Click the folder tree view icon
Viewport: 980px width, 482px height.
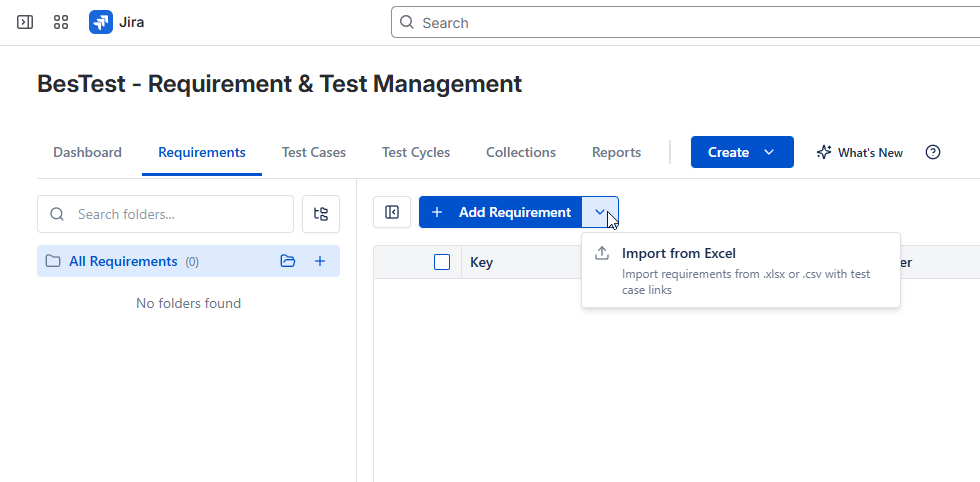321,214
